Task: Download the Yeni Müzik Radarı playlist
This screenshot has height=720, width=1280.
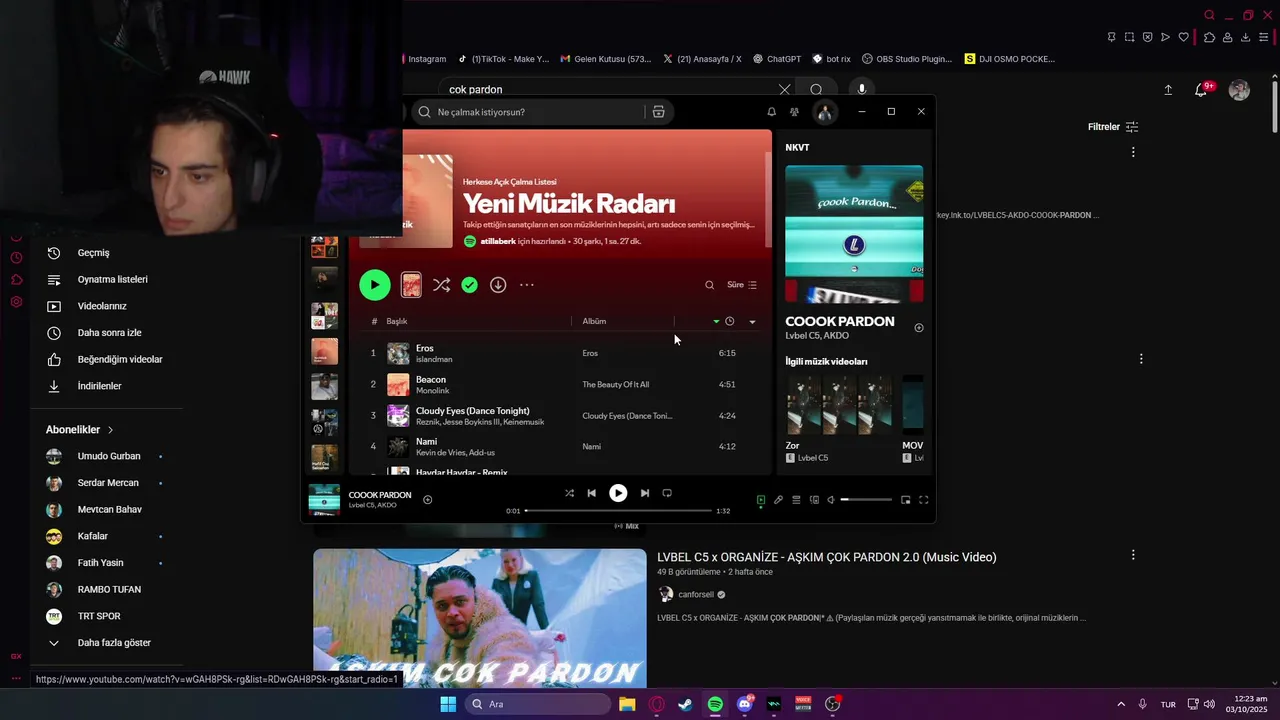Action: pos(498,285)
